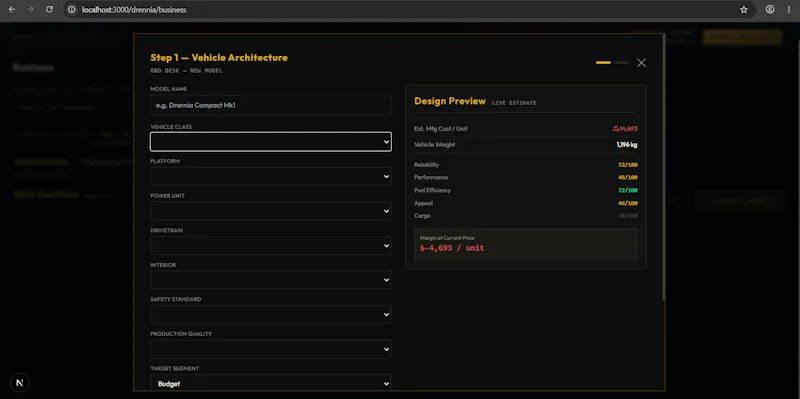Screen dimensions: 800x399
Task: Click the address bar URL
Action: point(134,10)
